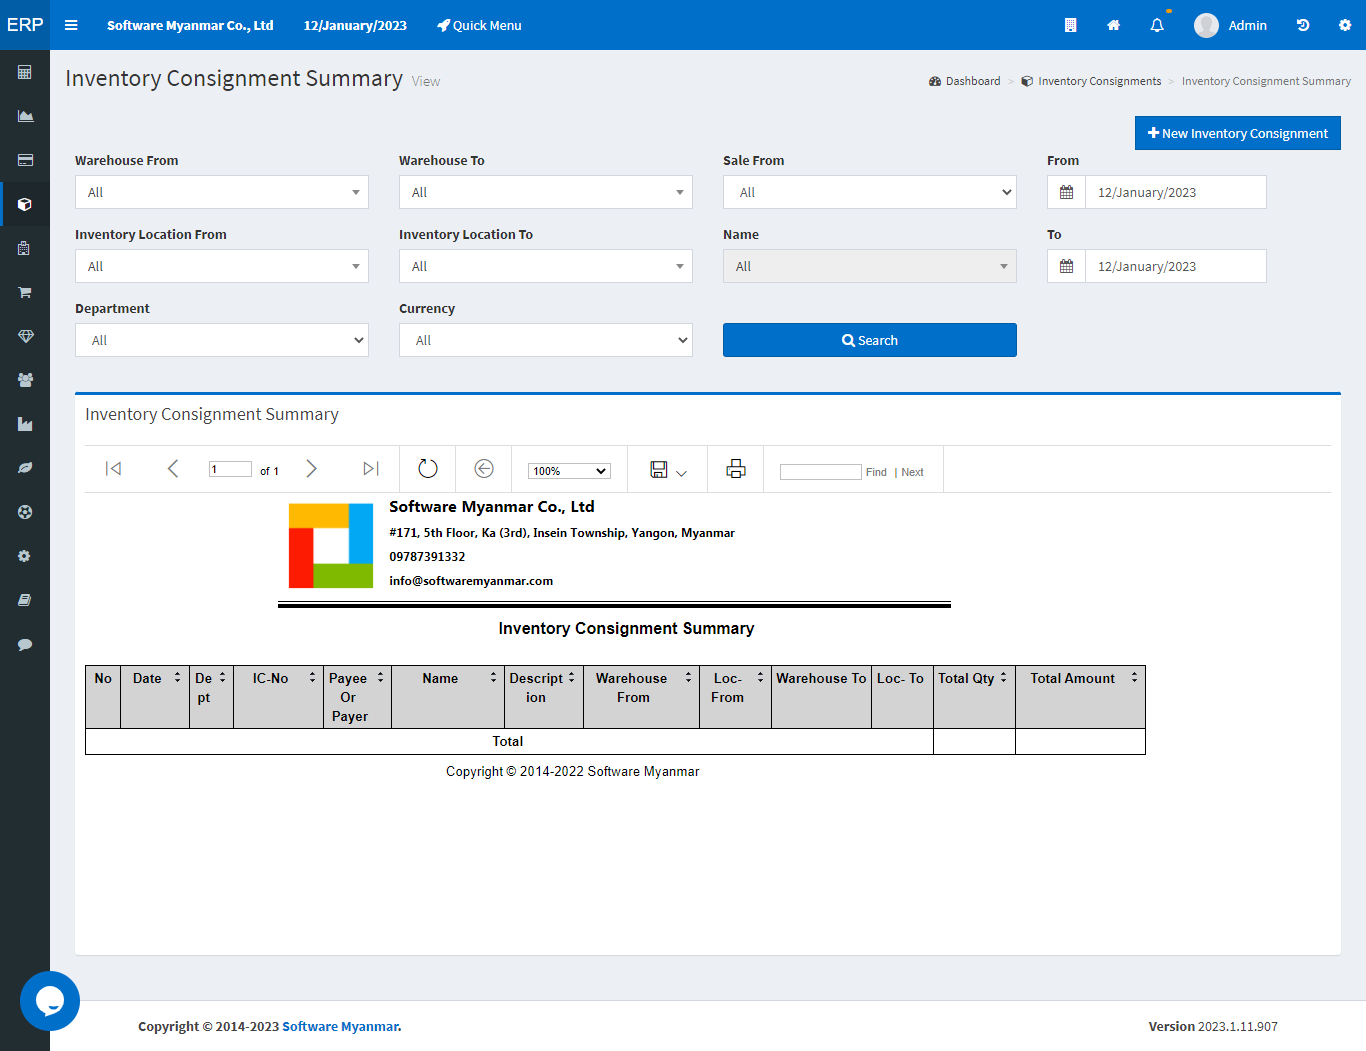Open the calculator module in sidebar
Viewport: 1366px width, 1051px height.
click(x=25, y=72)
